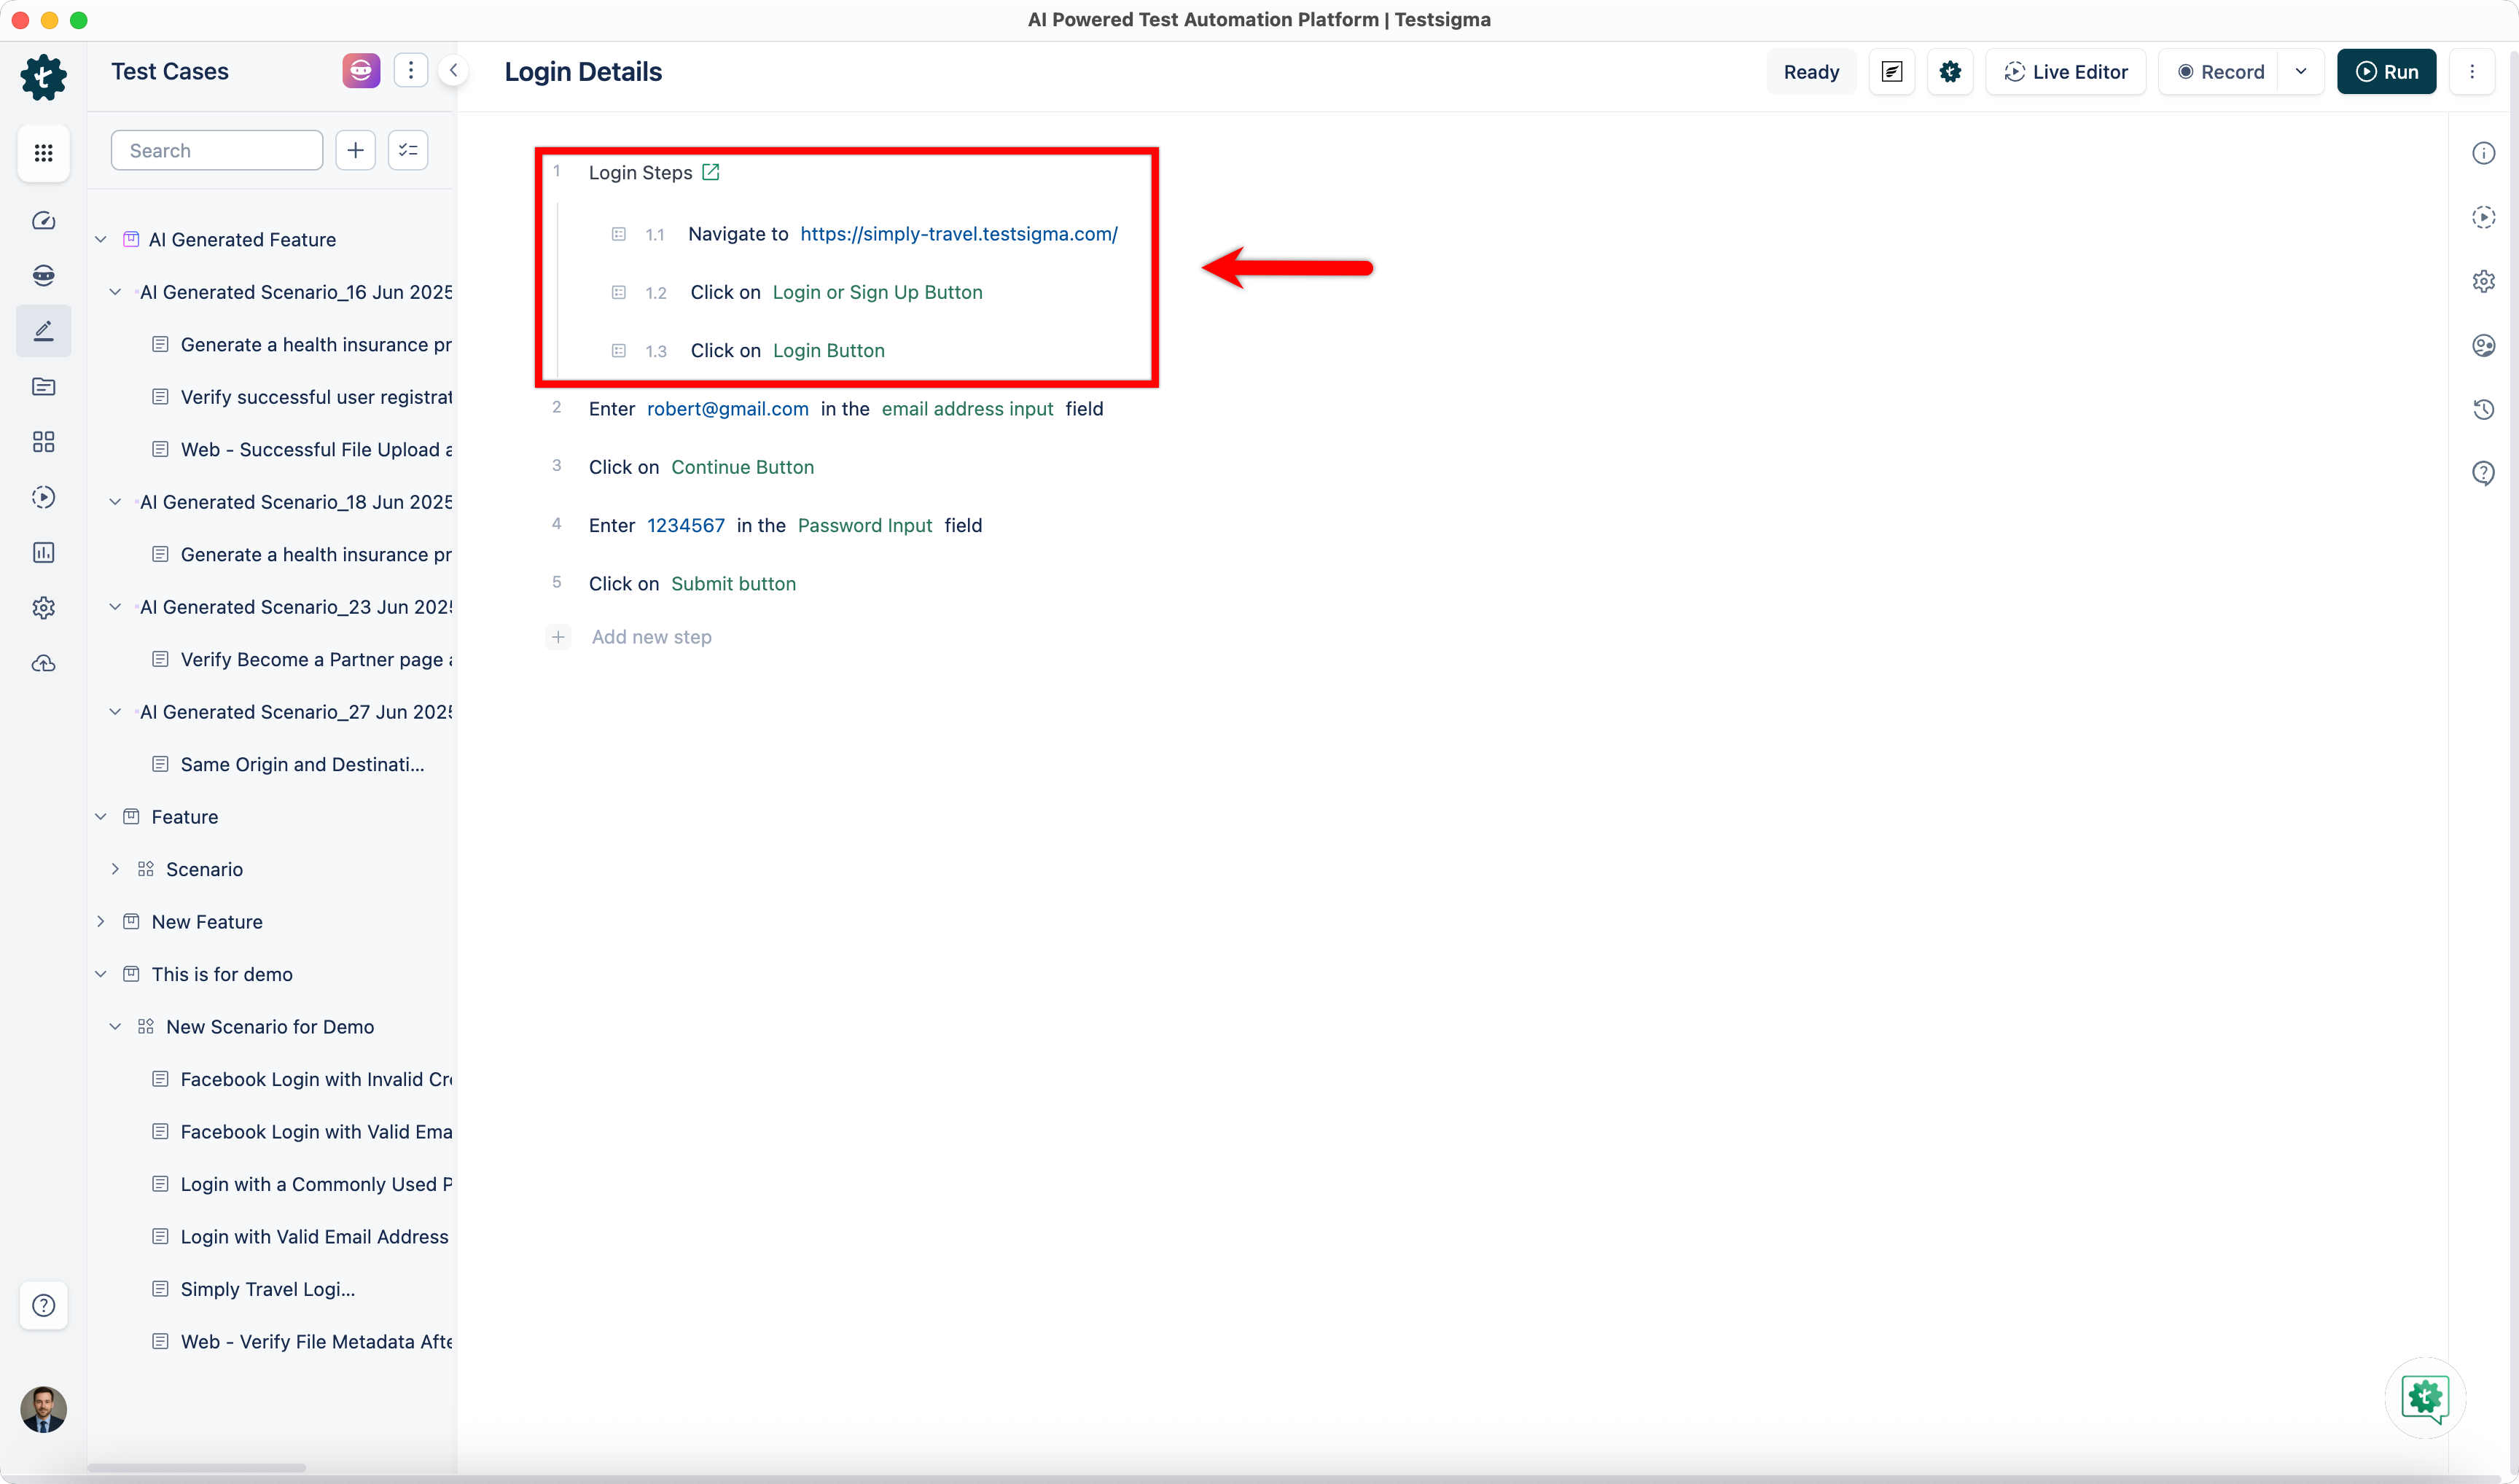Open three-dot menu beside Run button
This screenshot has height=1484, width=2519.
coord(2472,72)
